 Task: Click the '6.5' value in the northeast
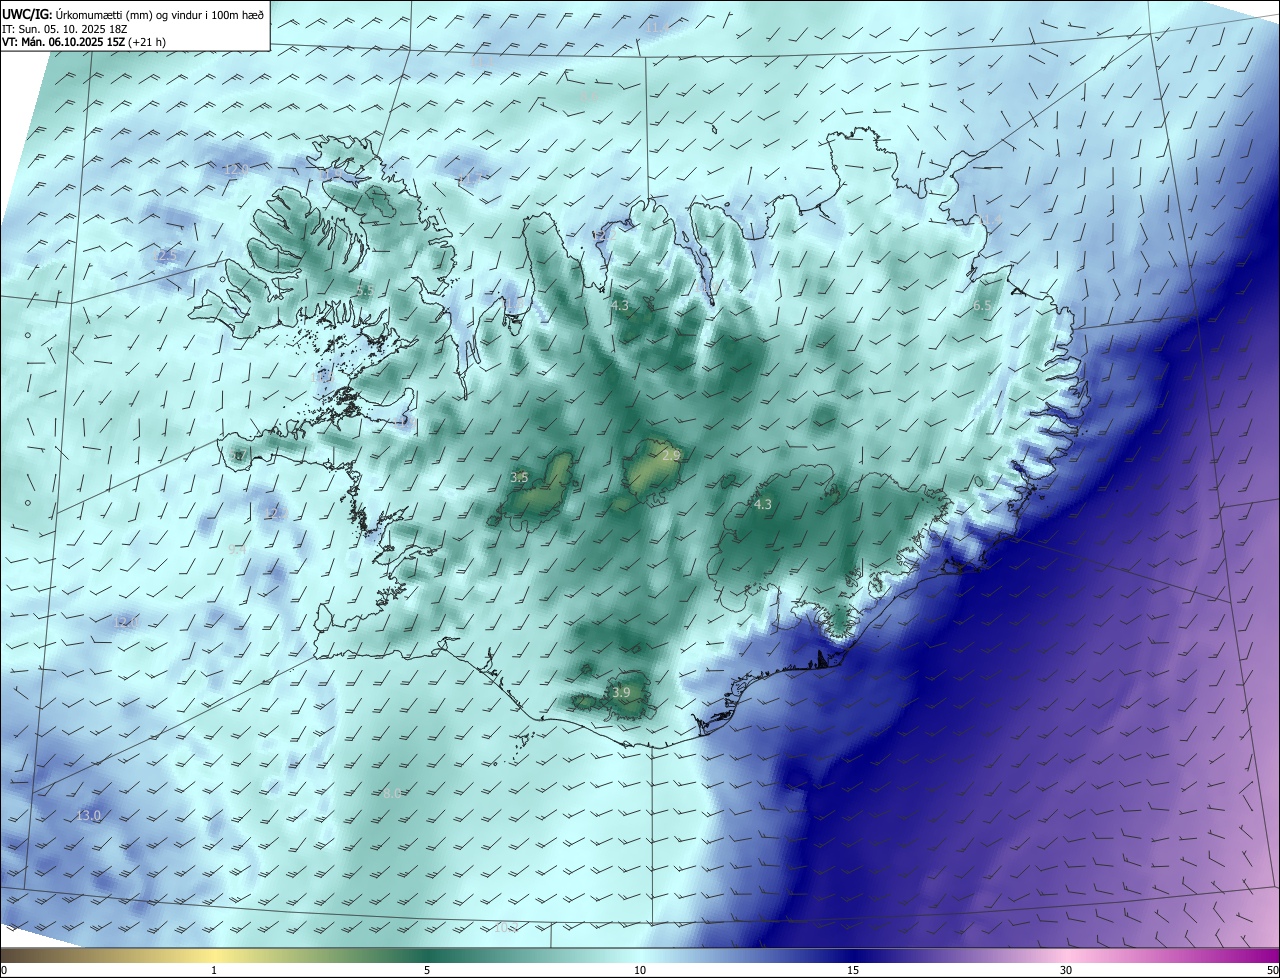click(982, 306)
